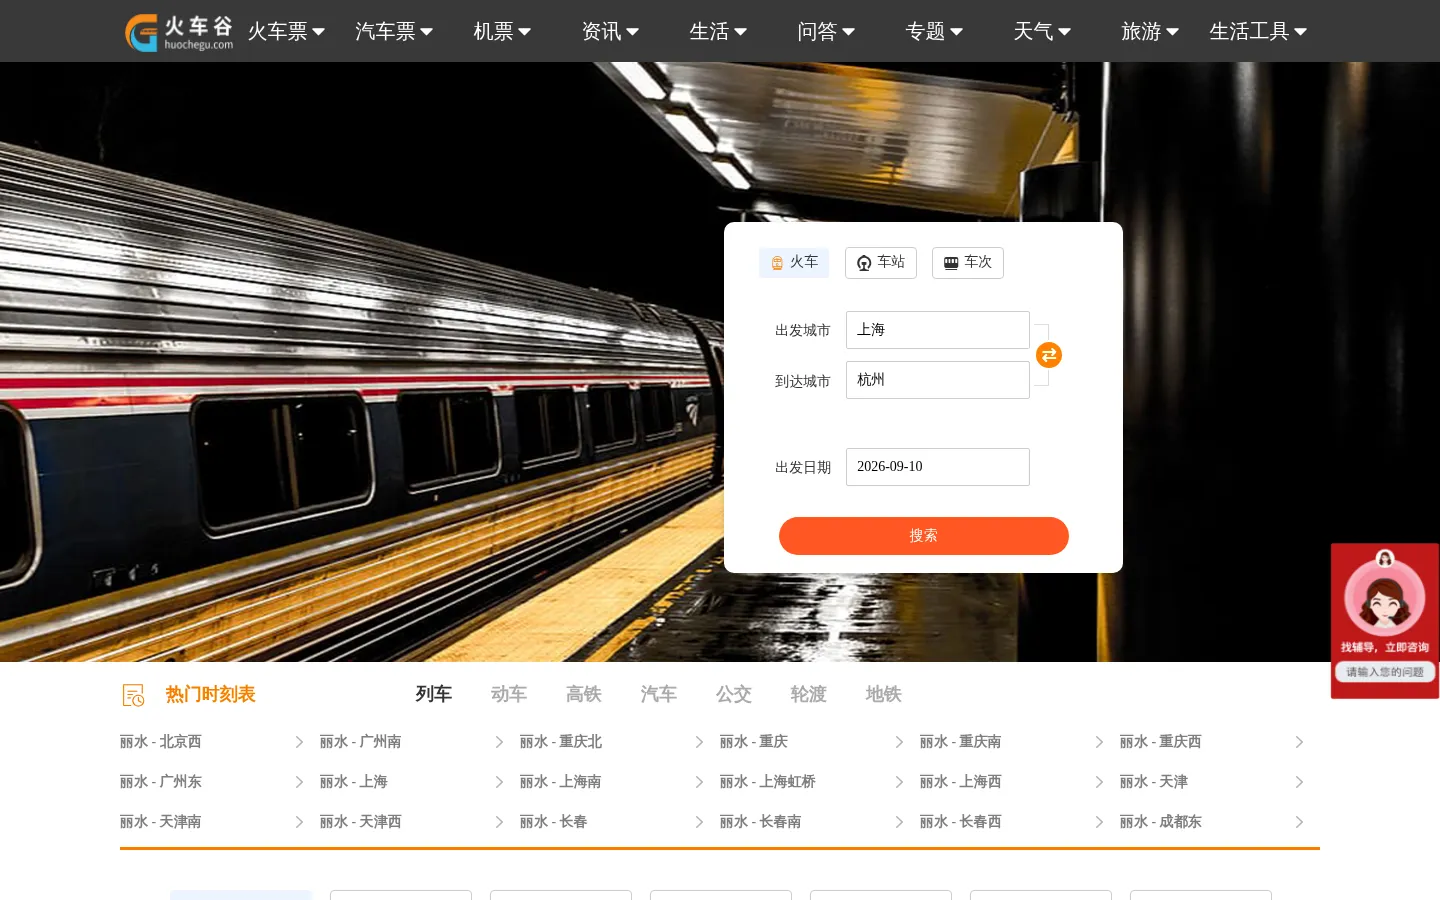Open the 丽水 - 广州南 timetable link

pos(361,742)
